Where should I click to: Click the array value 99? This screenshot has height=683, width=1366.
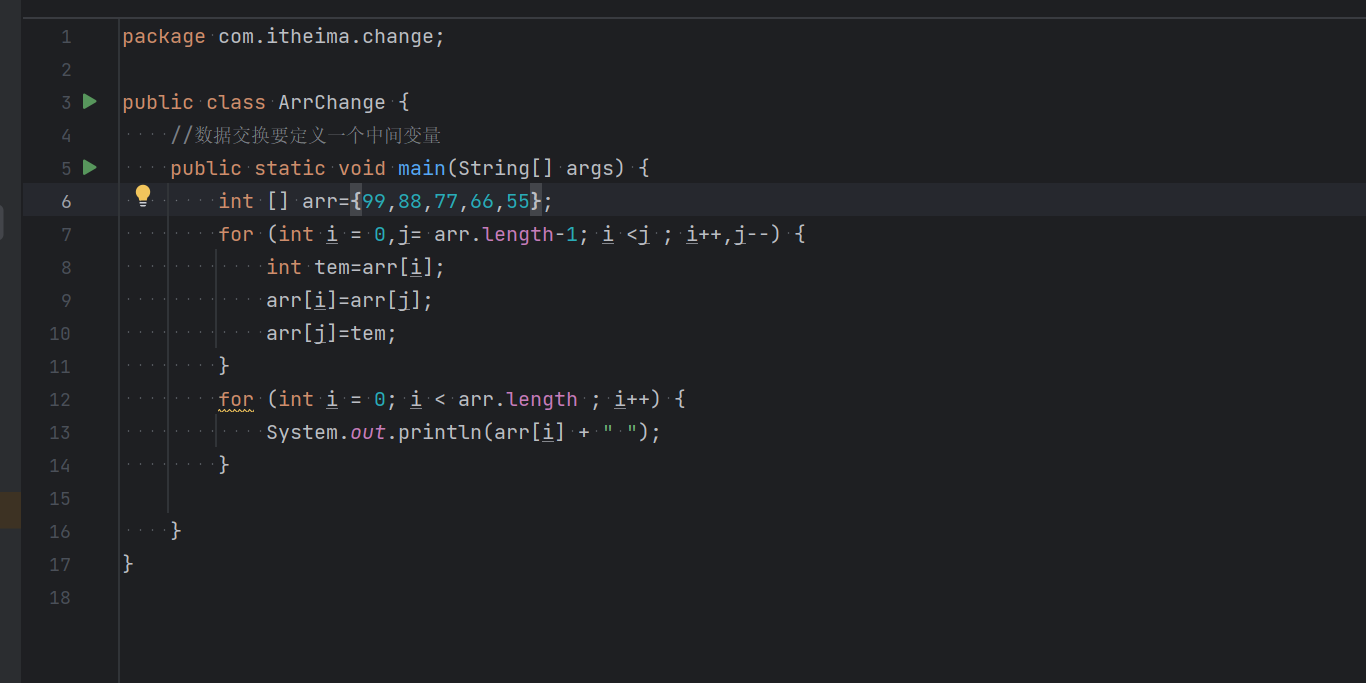(x=374, y=202)
